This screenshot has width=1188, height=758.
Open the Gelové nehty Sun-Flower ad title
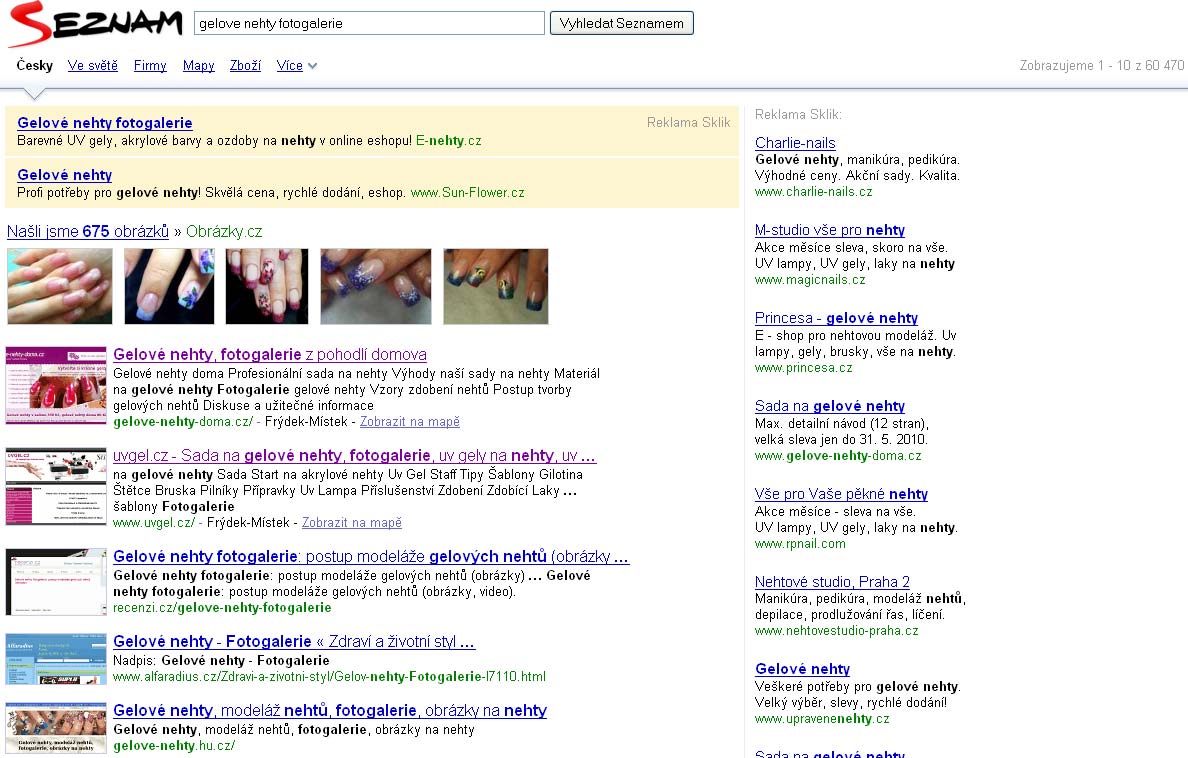[x=64, y=175]
